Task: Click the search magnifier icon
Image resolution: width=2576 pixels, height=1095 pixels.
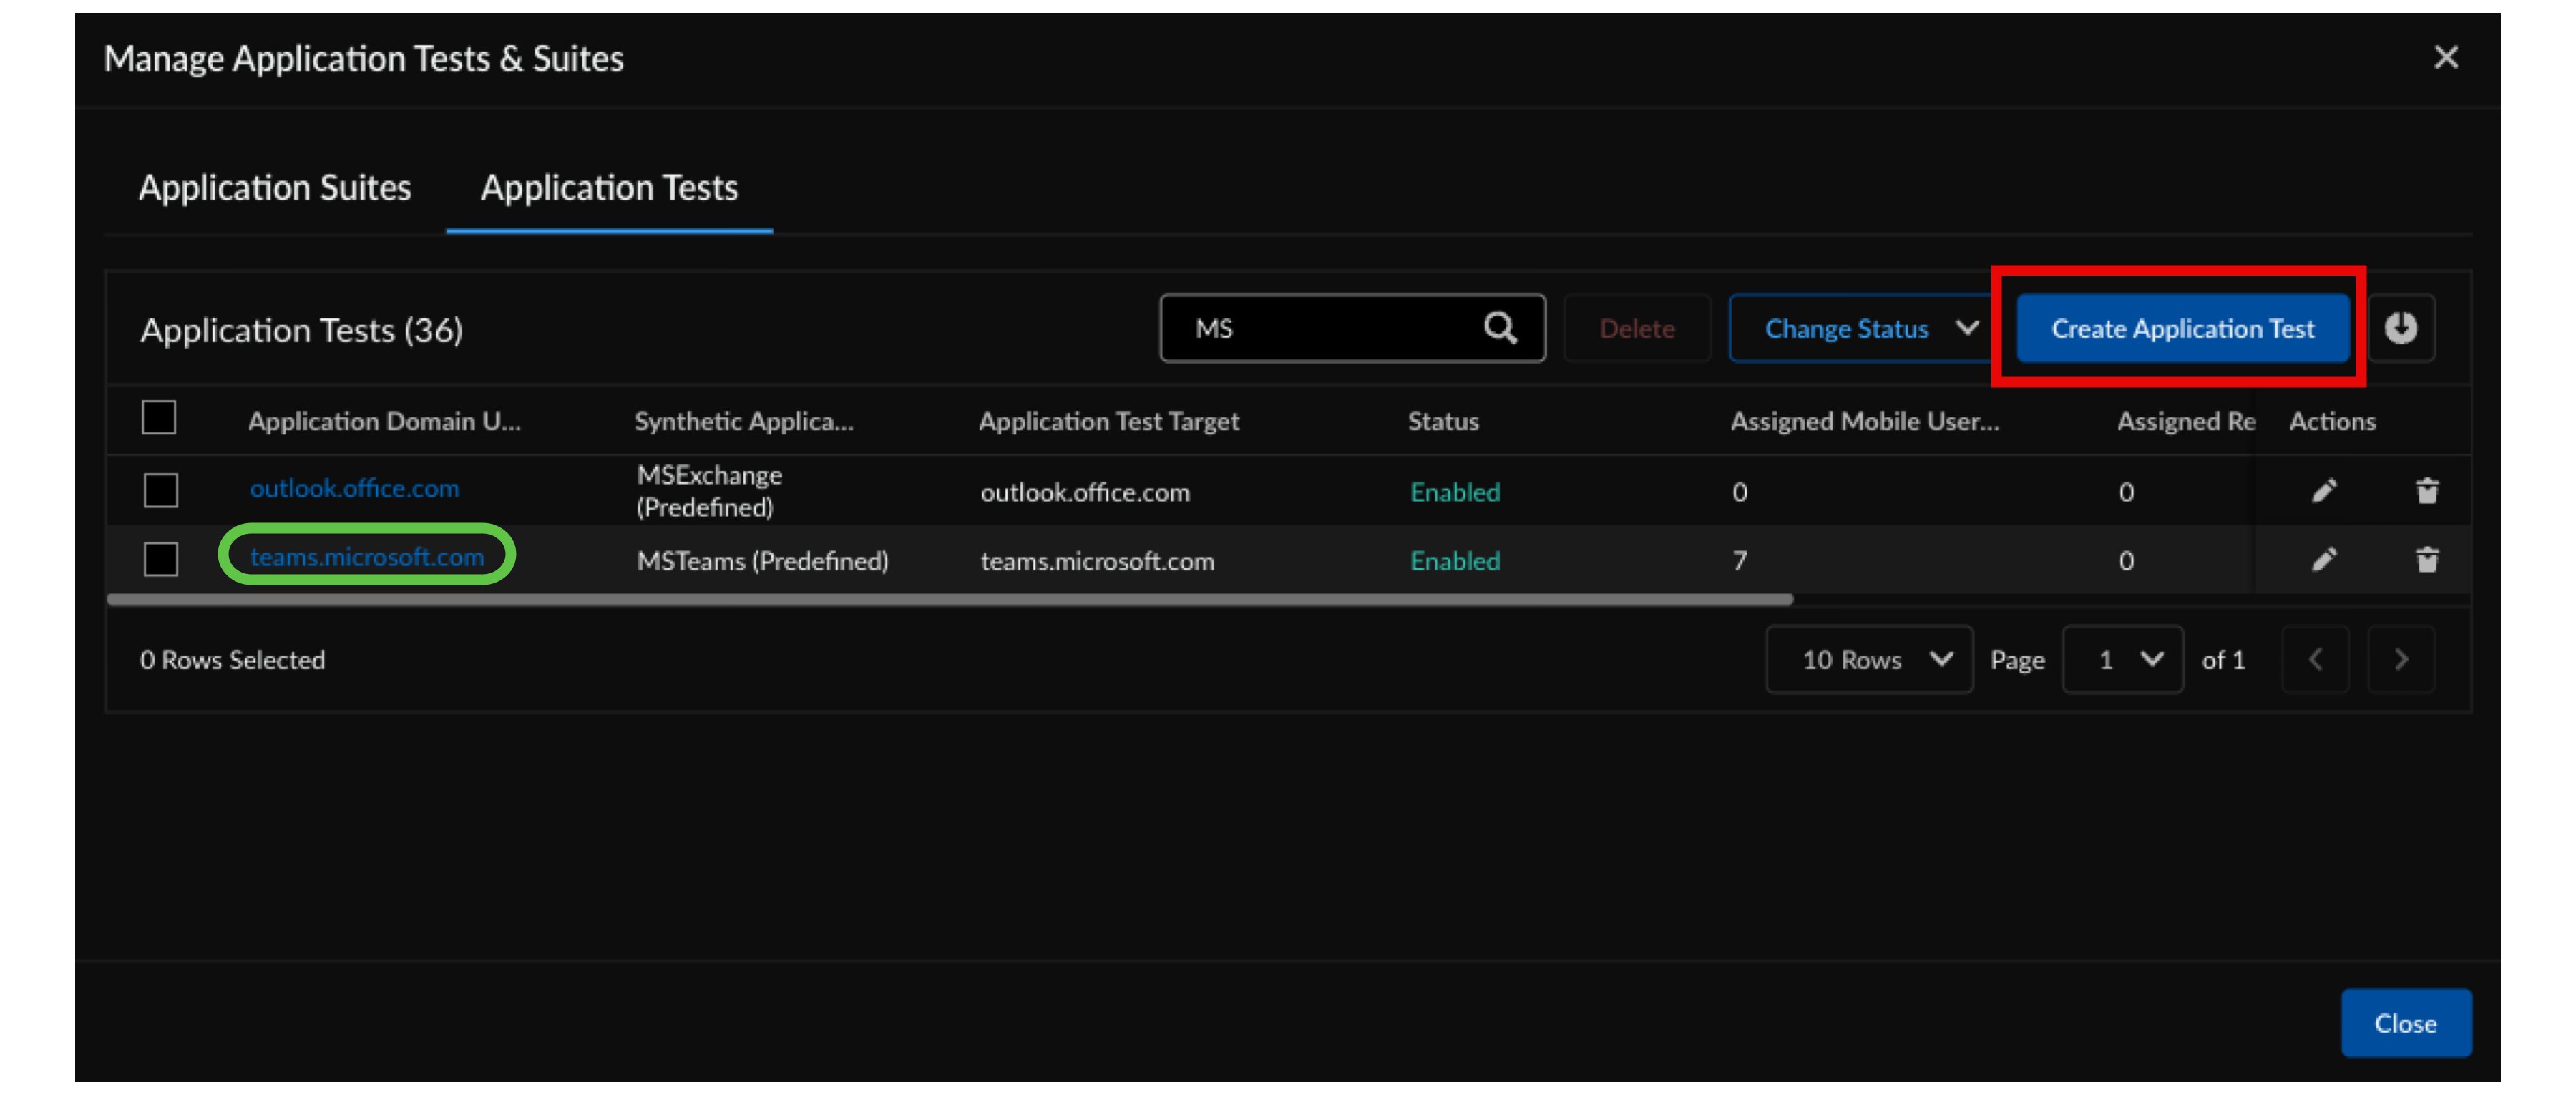Action: pyautogui.click(x=1499, y=328)
